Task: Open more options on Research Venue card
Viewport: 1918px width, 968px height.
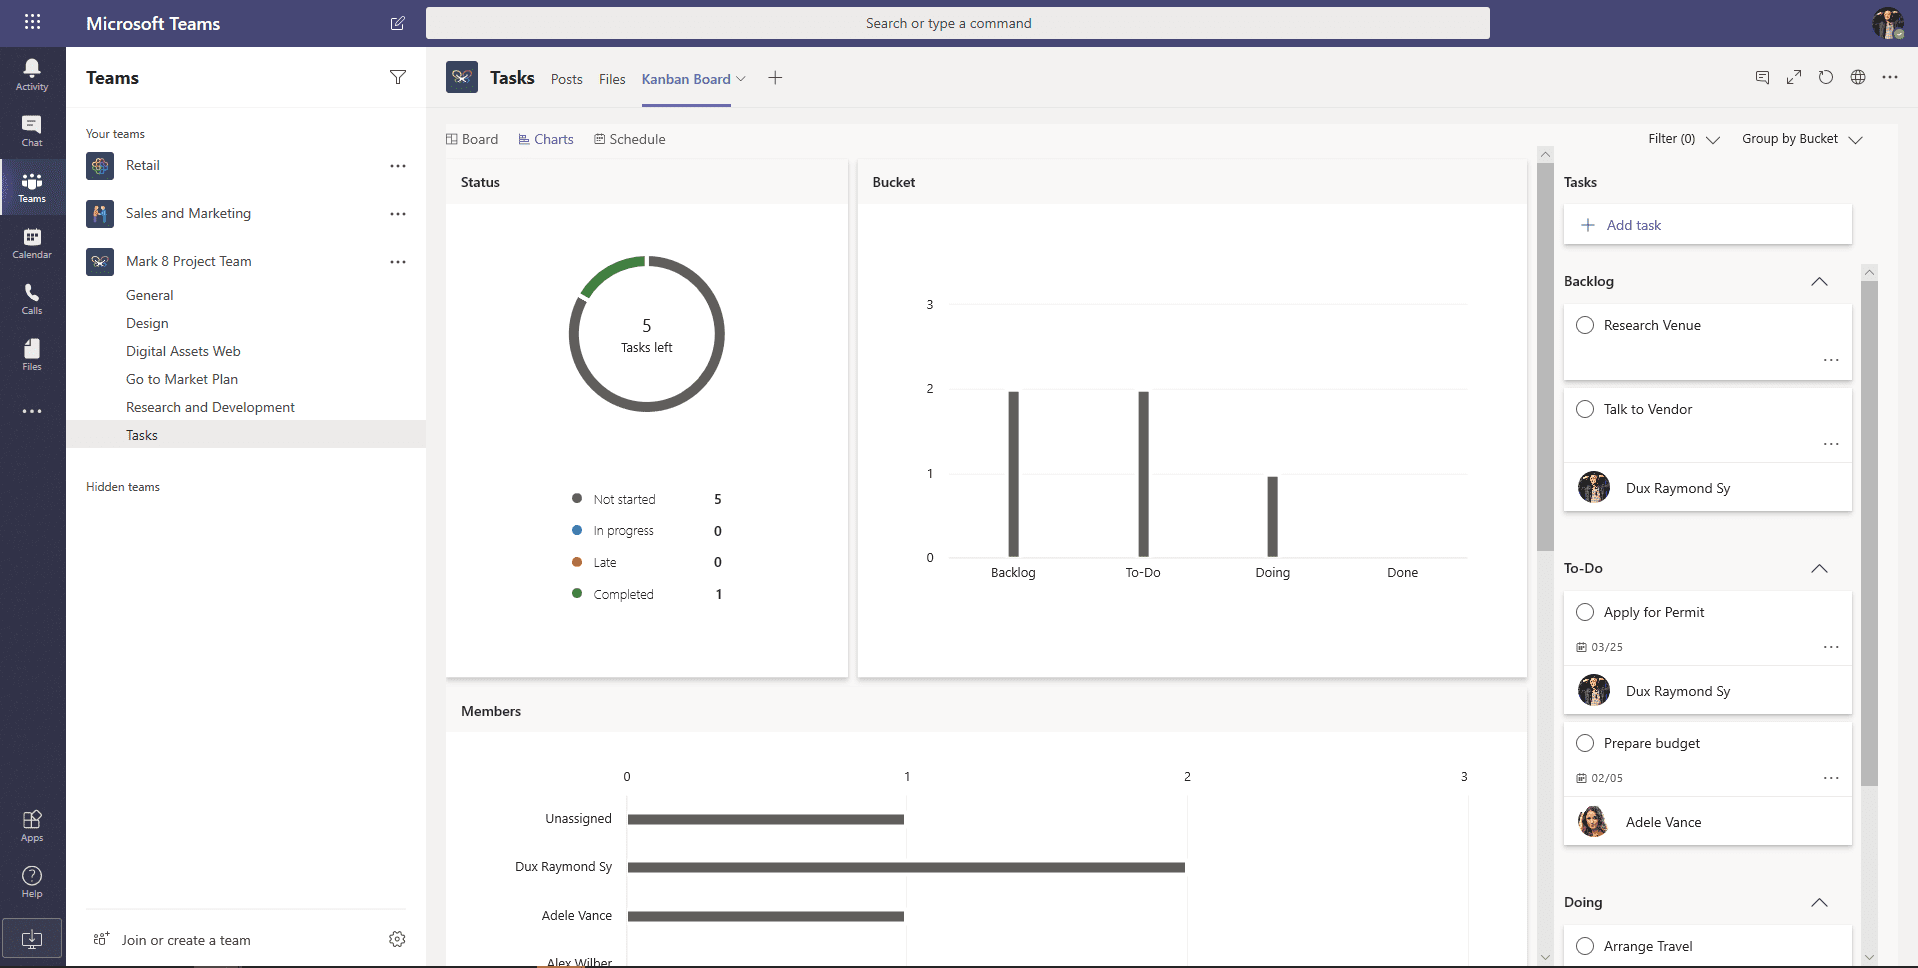Action: point(1831,360)
